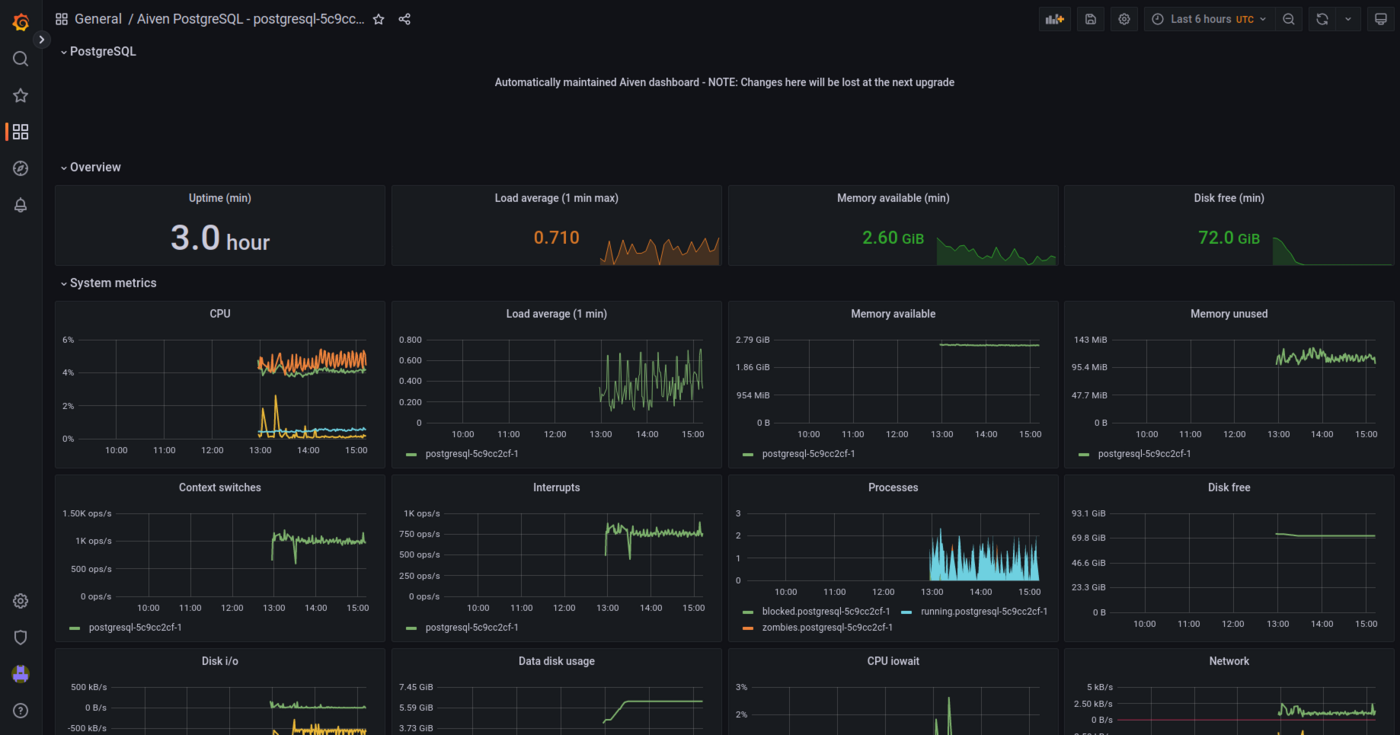Enable TV kiosk mode with the monitor icon
This screenshot has height=735, width=1400.
coord(1382,18)
